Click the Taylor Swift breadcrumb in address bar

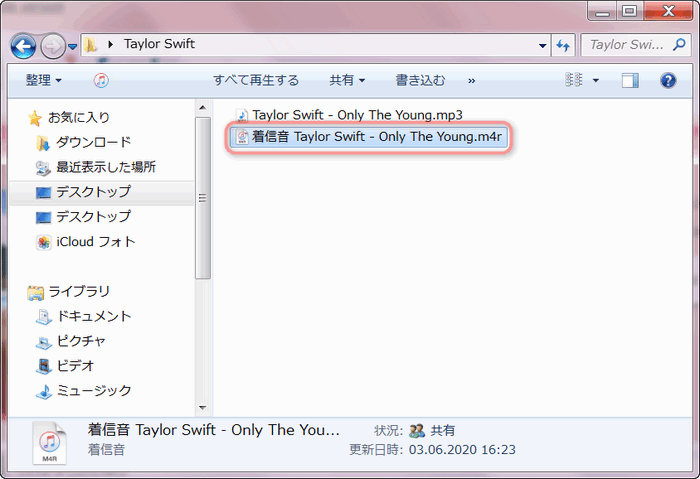159,44
